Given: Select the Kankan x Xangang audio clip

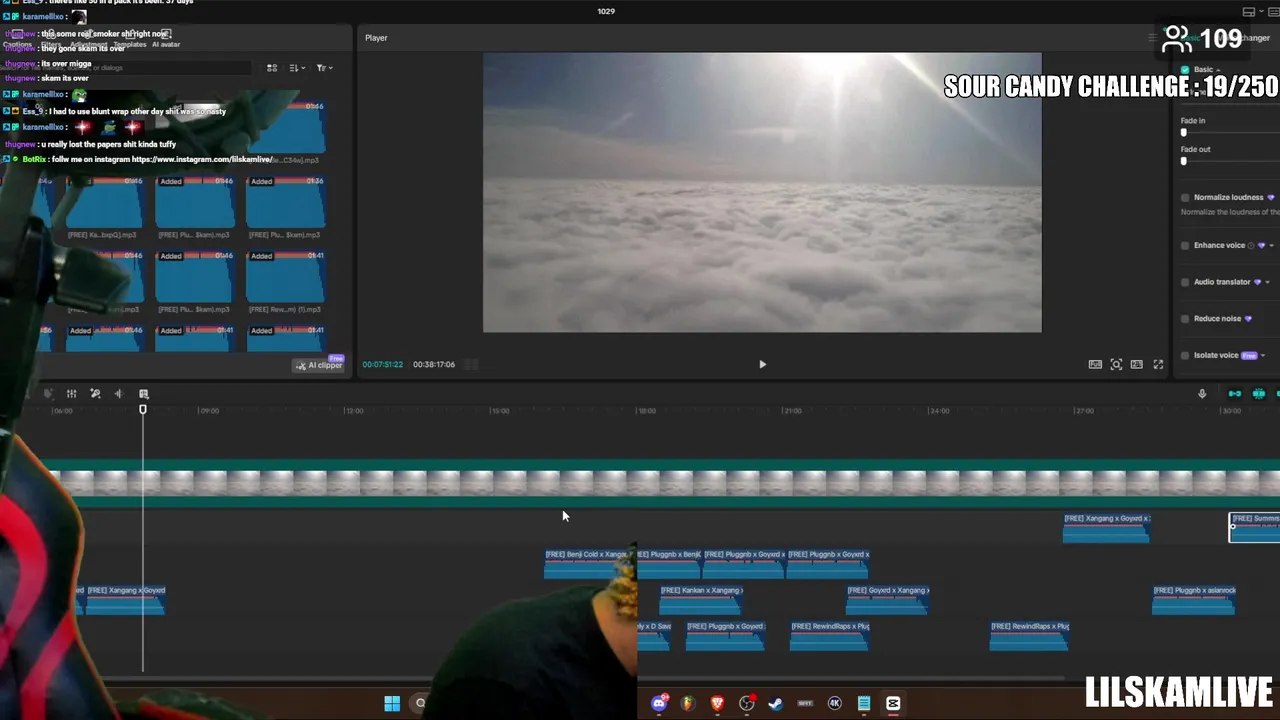Looking at the screenshot, I should (x=701, y=600).
